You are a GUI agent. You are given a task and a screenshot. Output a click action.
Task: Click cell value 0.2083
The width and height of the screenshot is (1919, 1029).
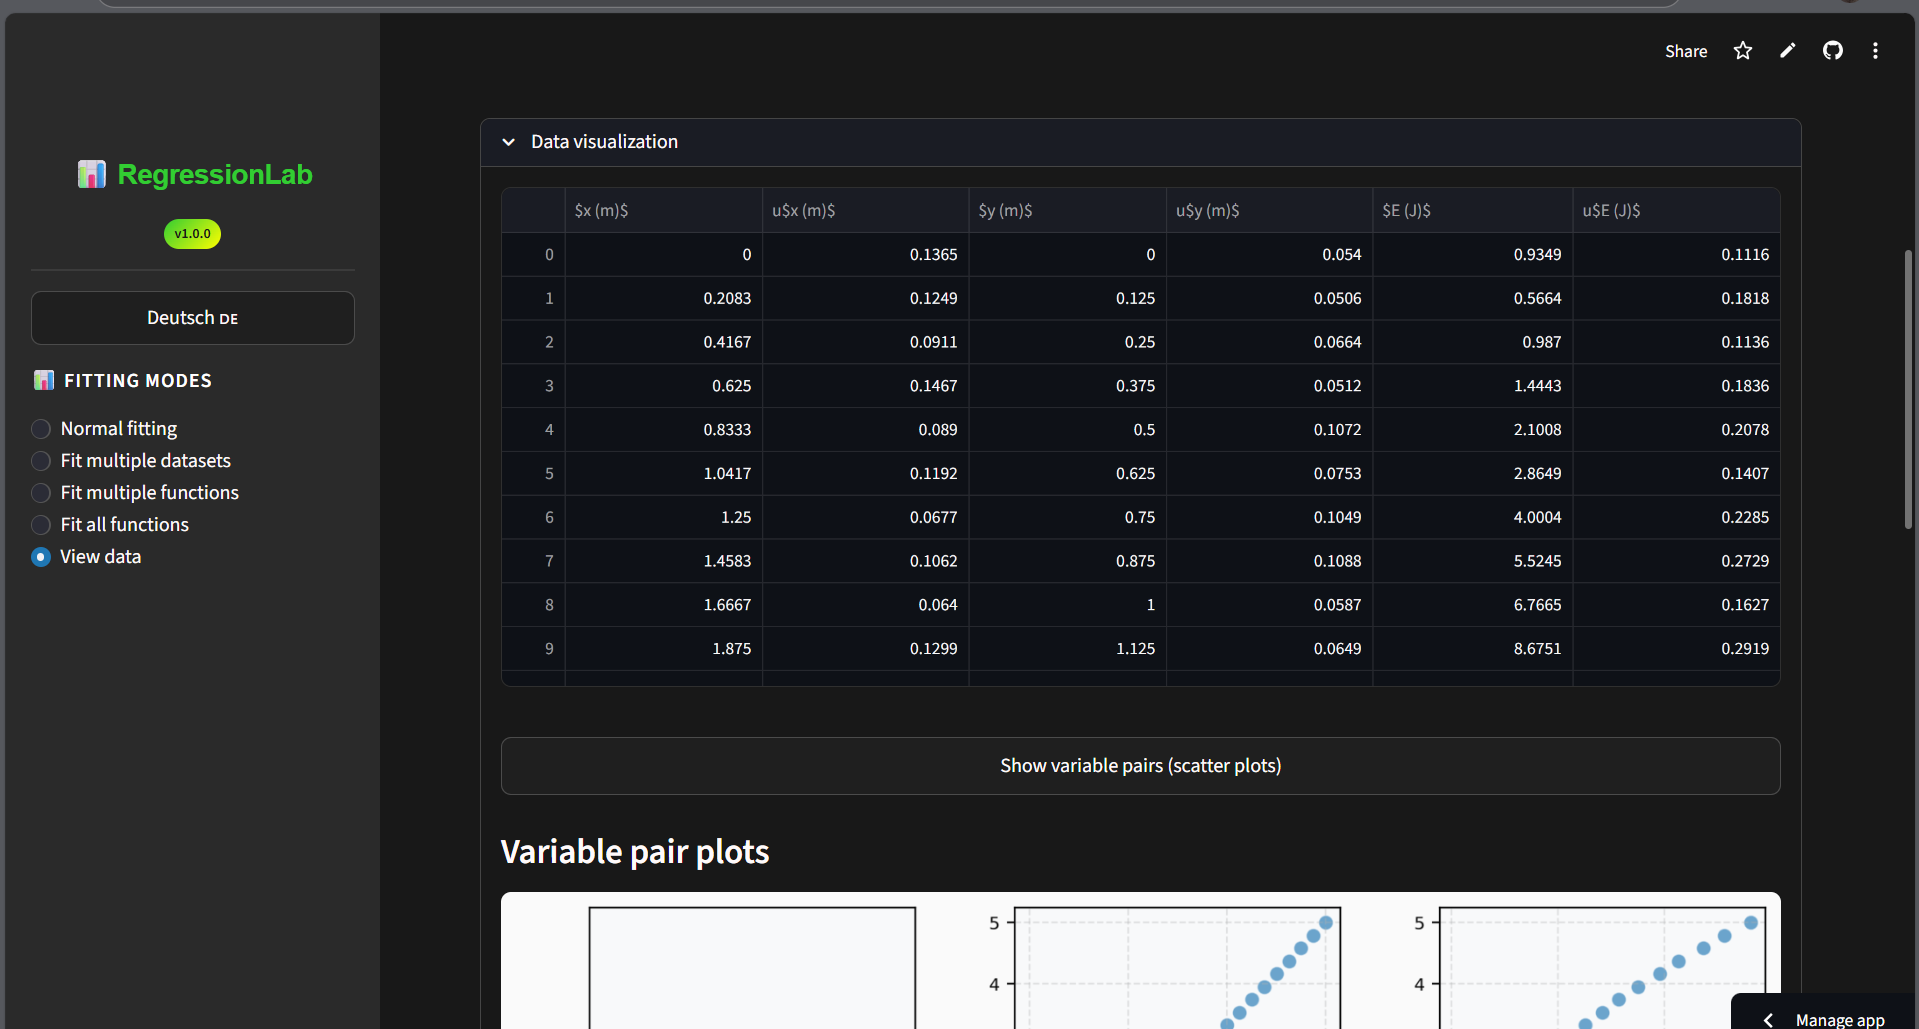pos(664,298)
